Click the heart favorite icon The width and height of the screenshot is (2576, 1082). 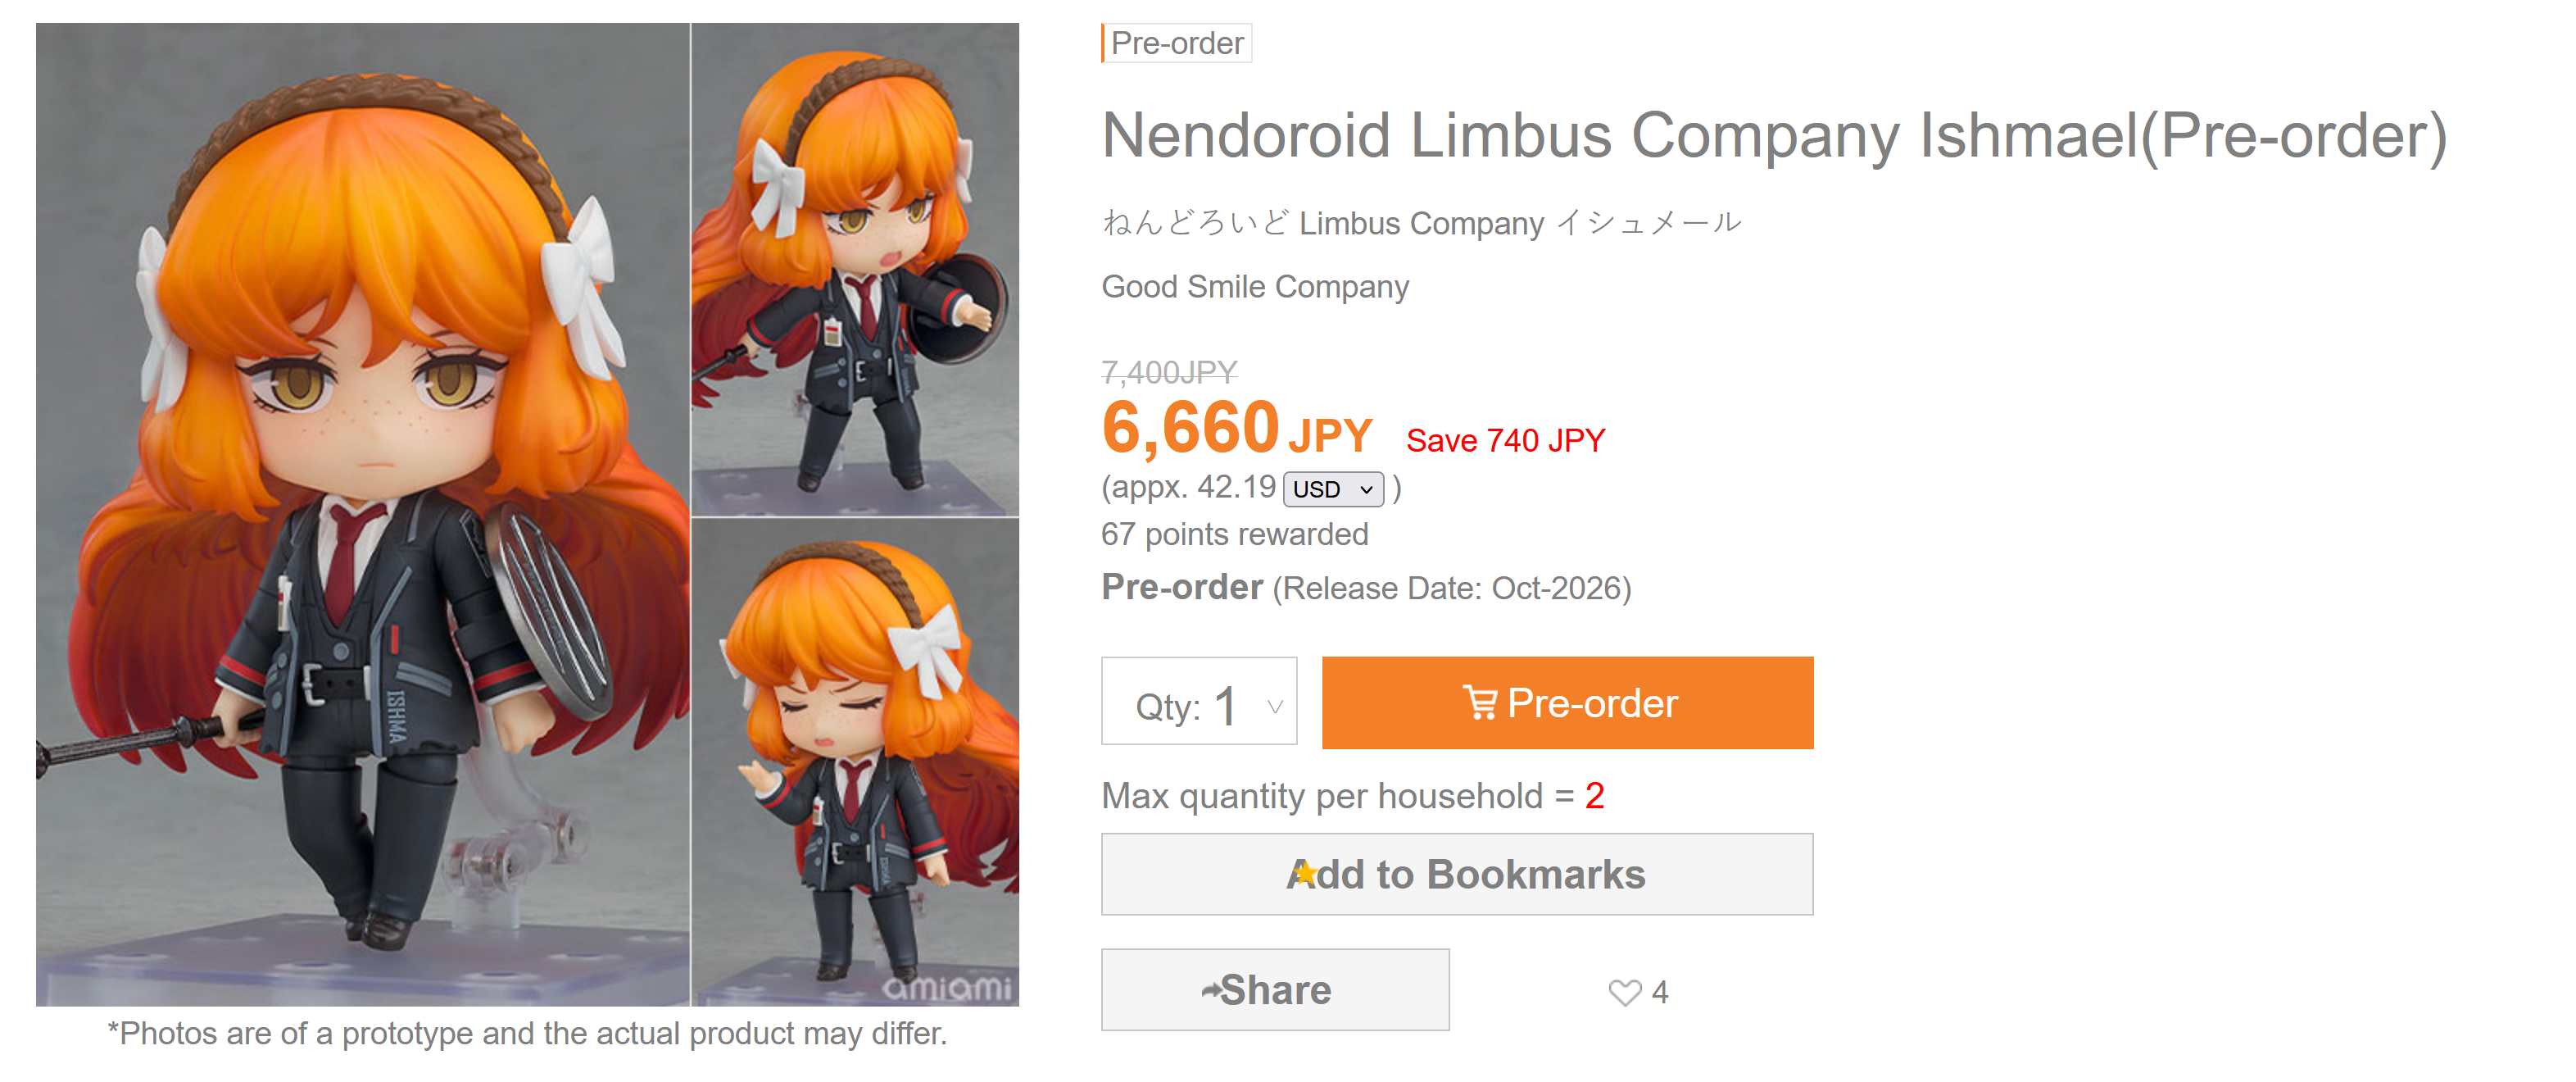pos(1624,992)
